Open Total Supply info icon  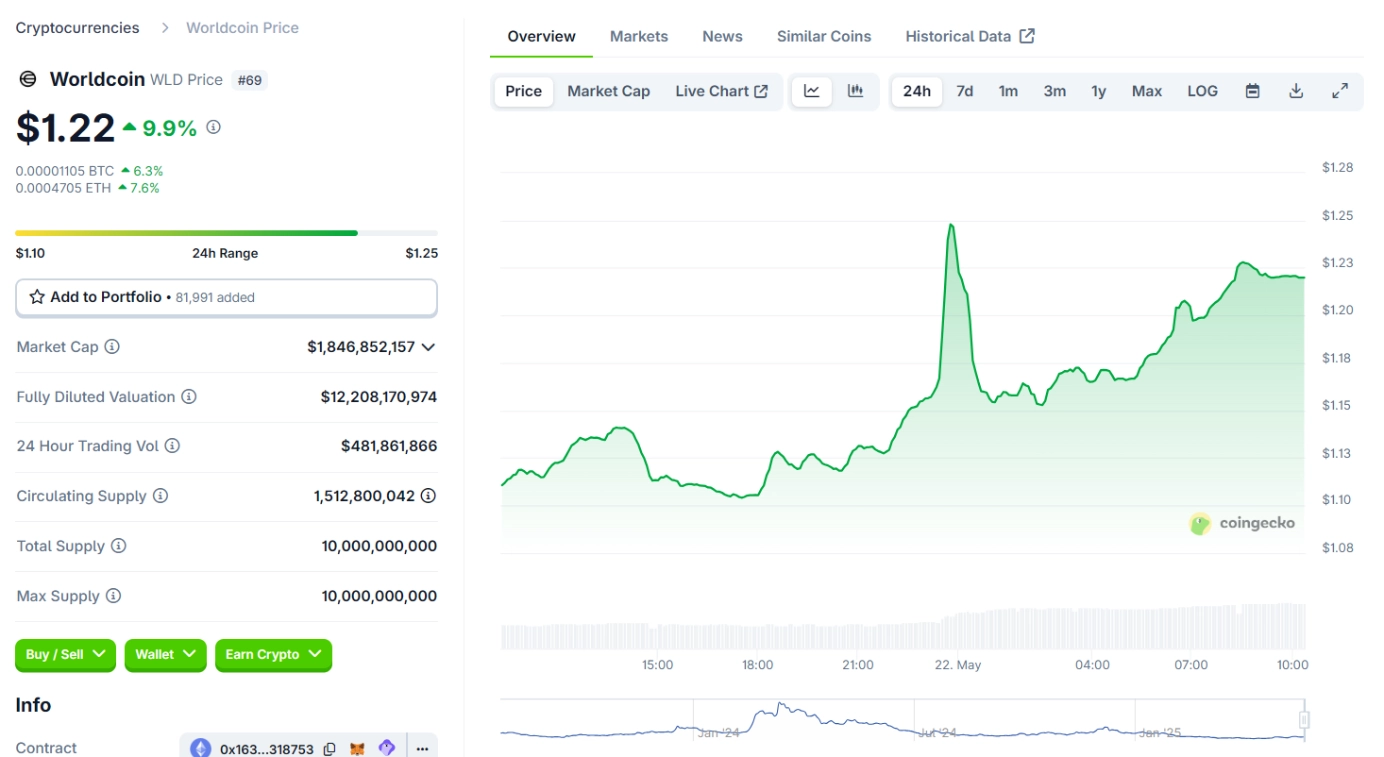point(118,546)
